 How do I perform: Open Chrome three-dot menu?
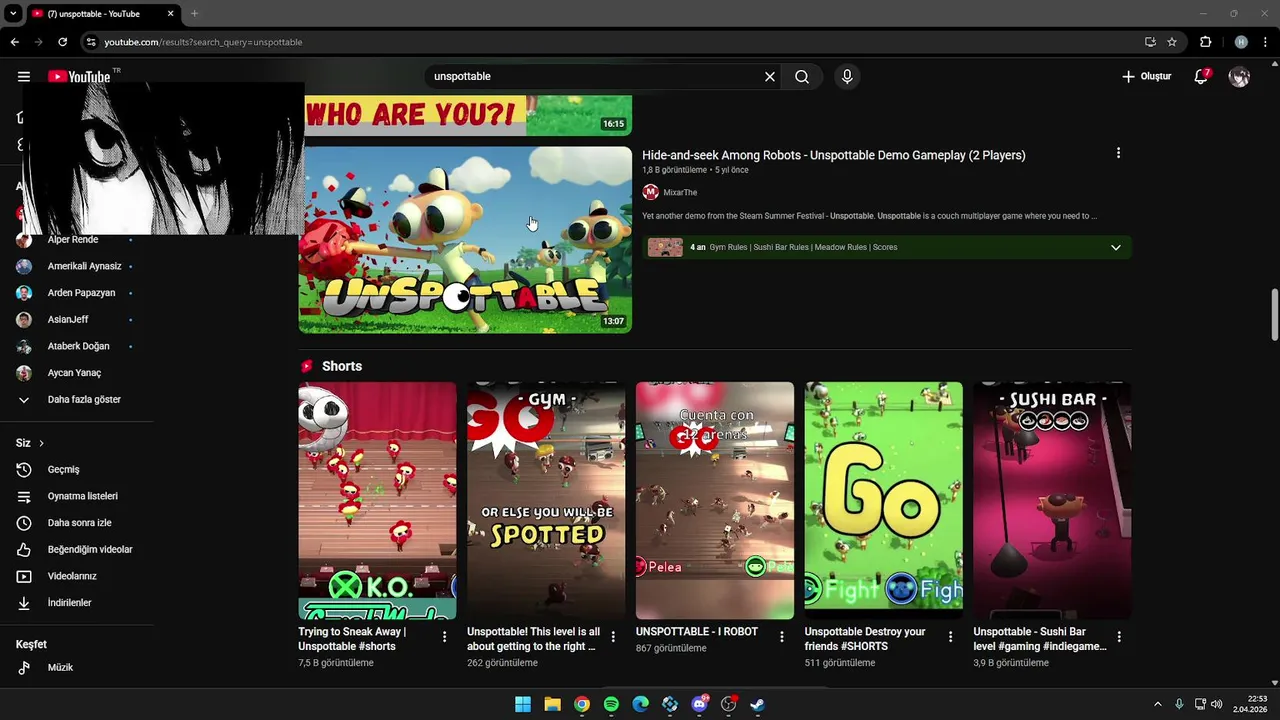(1264, 42)
